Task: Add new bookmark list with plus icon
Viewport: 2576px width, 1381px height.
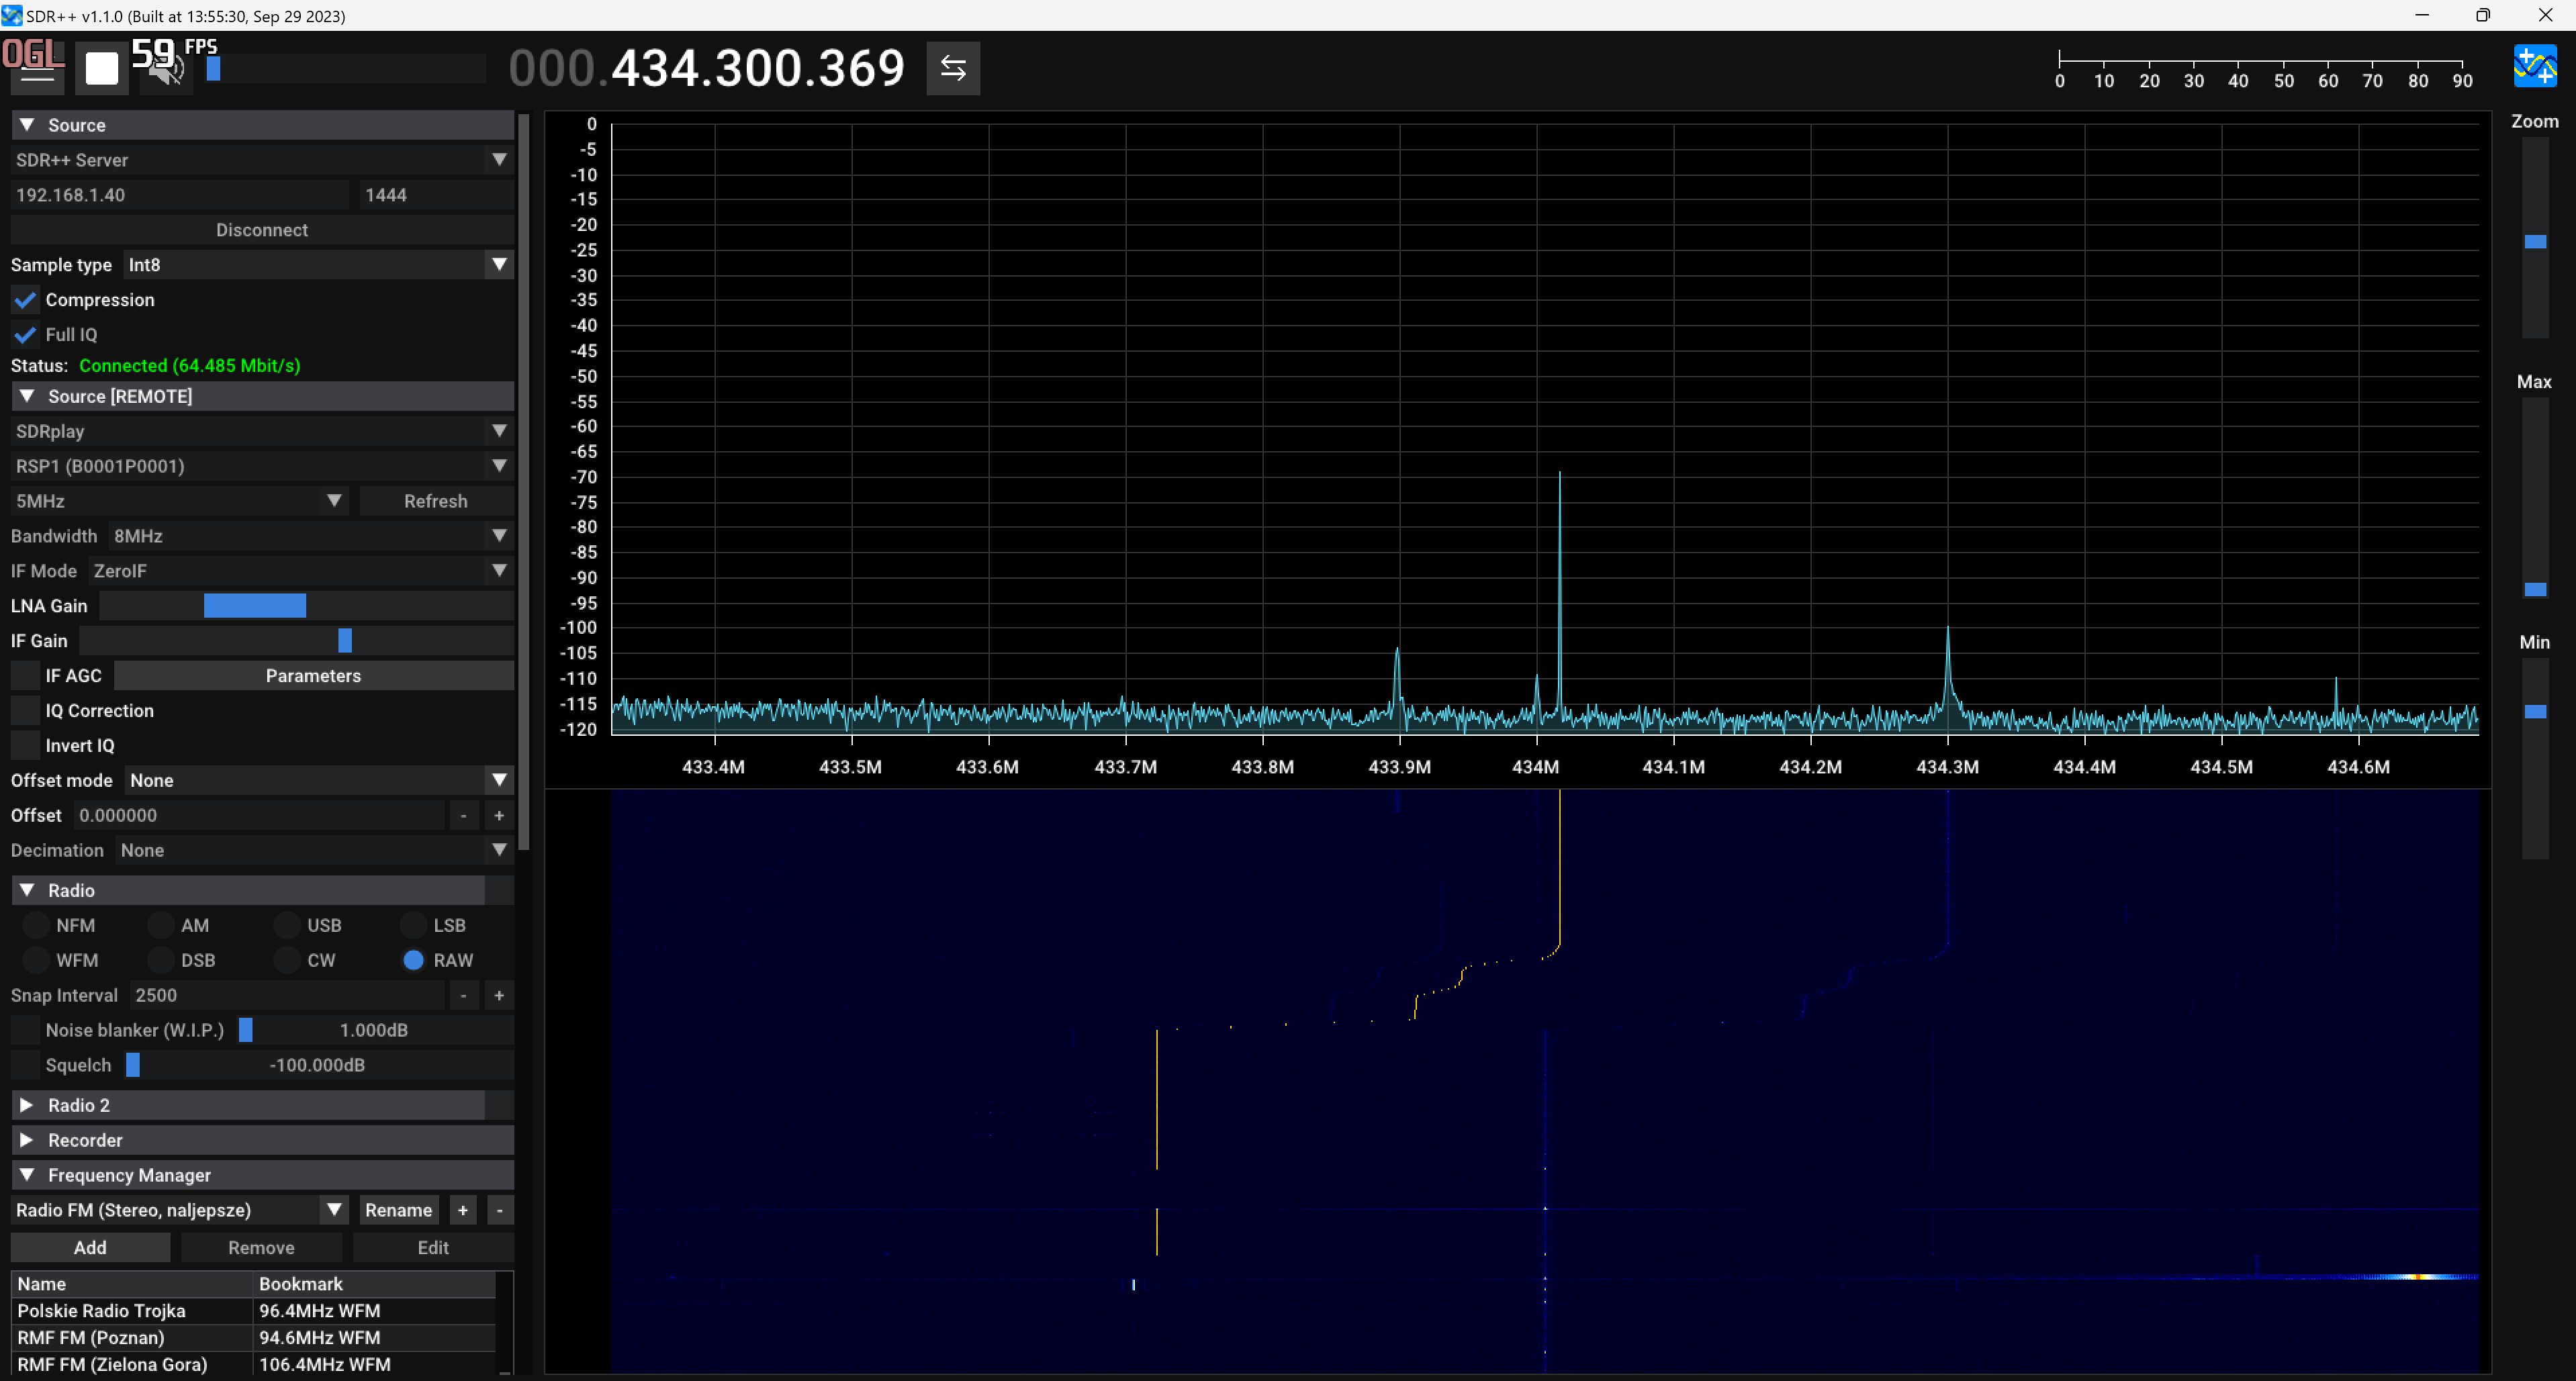Action: [463, 1211]
